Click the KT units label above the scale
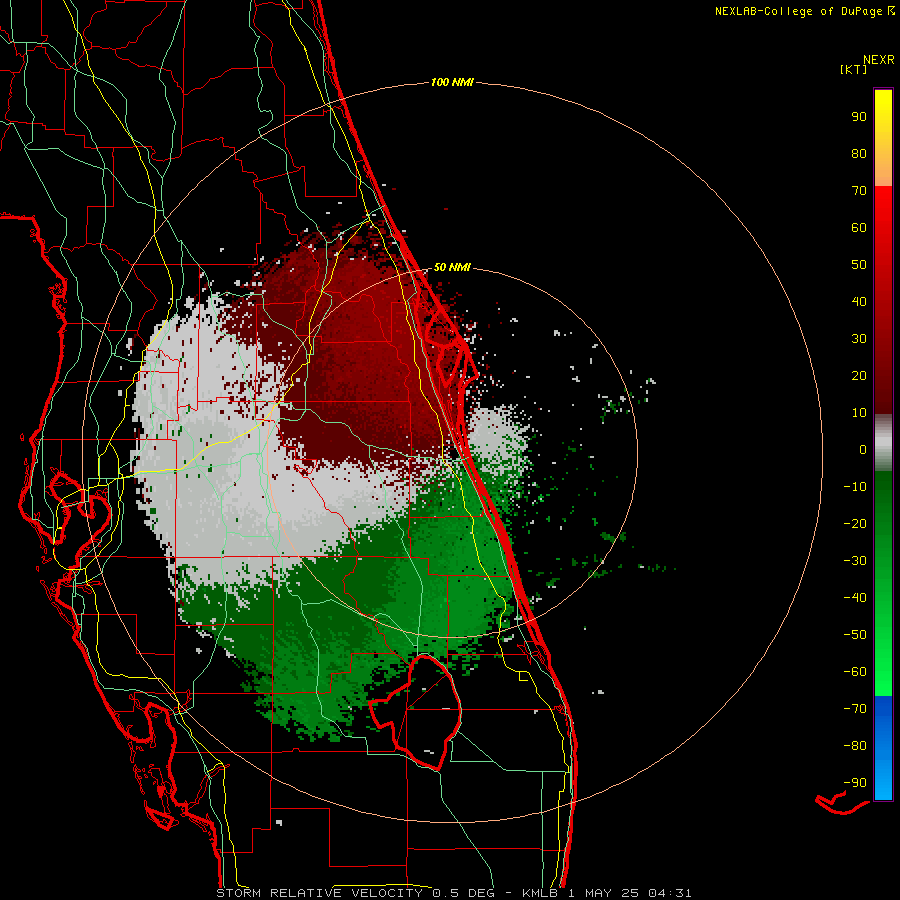Screen dimensions: 900x900 (x=854, y=69)
